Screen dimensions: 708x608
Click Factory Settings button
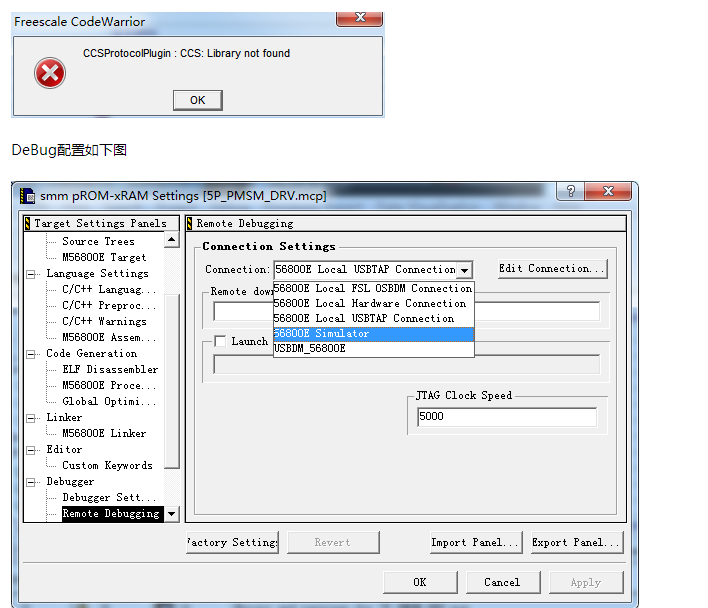[x=232, y=543]
